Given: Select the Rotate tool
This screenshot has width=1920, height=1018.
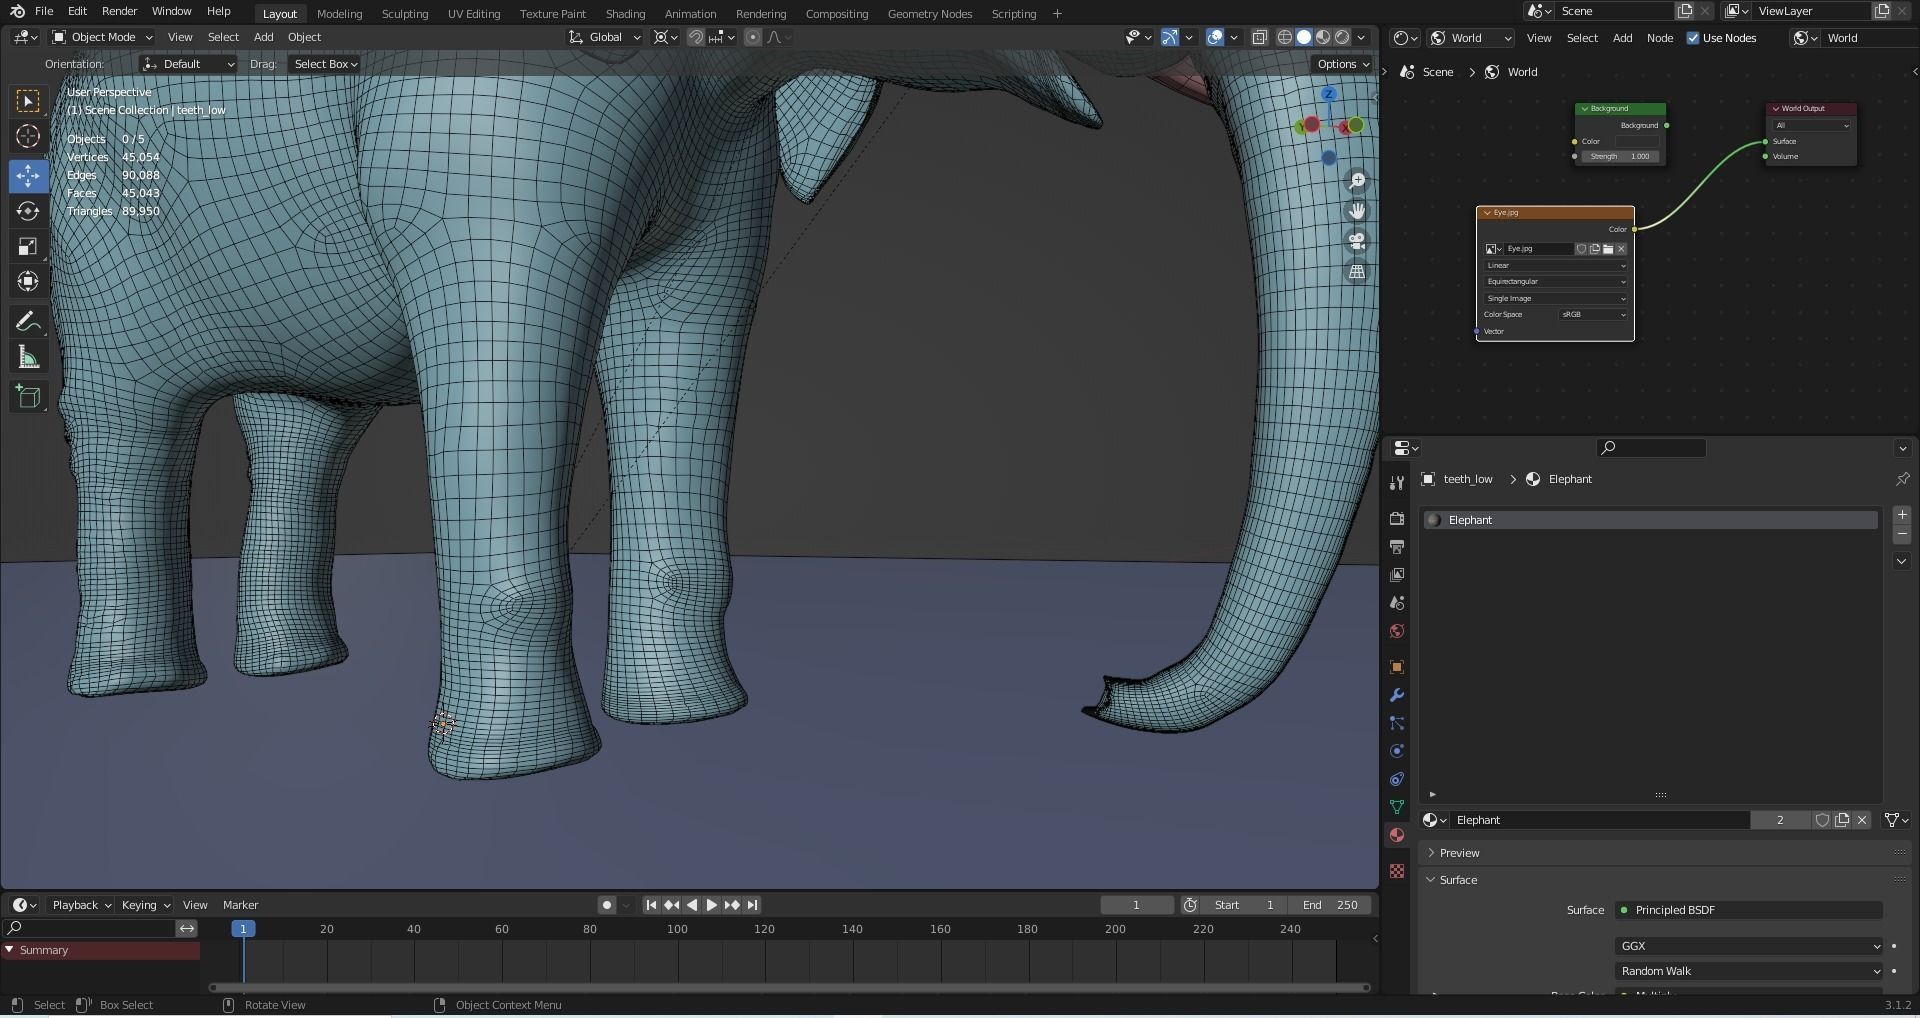Looking at the screenshot, I should (28, 211).
